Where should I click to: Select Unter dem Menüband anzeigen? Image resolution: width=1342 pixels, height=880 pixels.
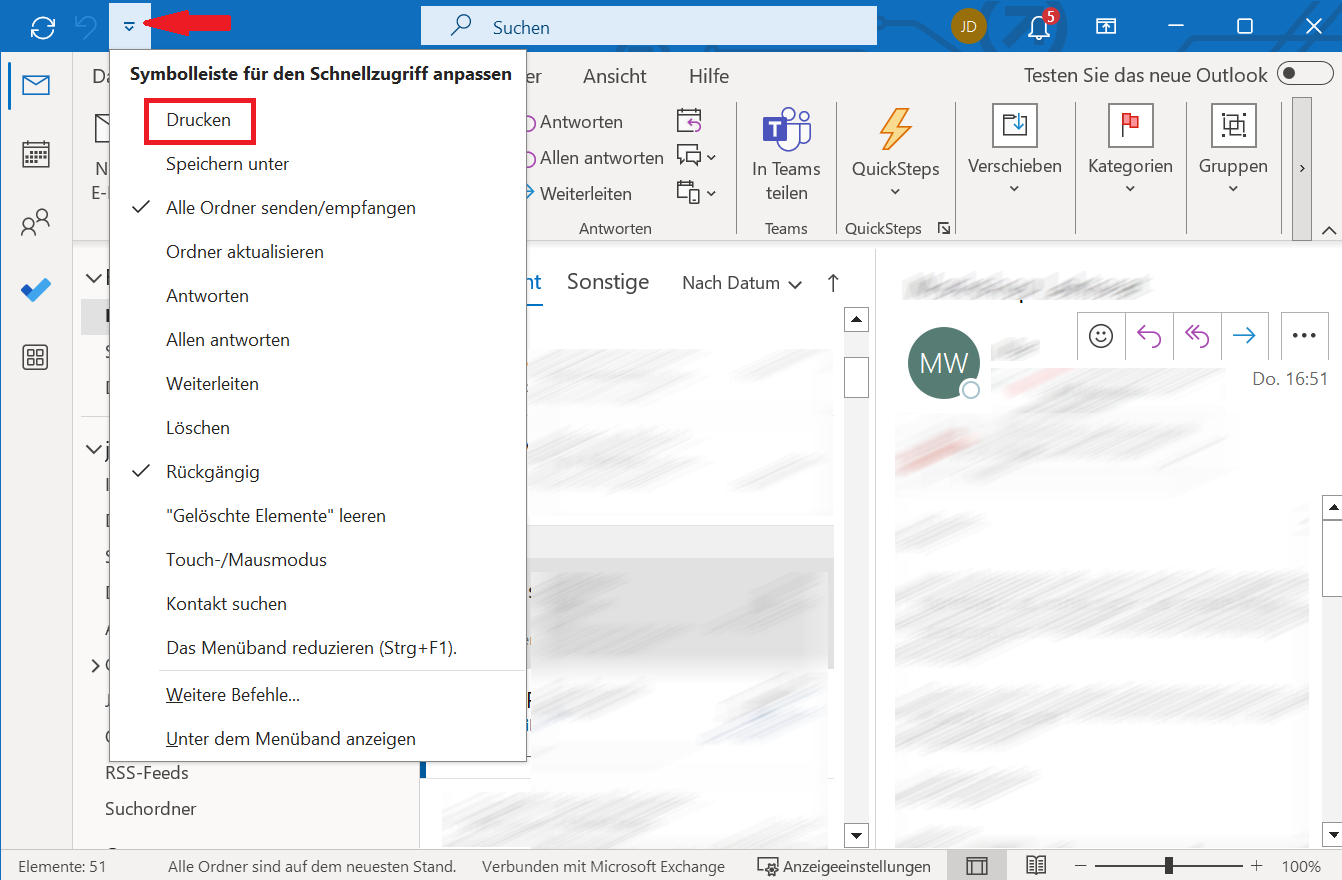pyautogui.click(x=318, y=739)
